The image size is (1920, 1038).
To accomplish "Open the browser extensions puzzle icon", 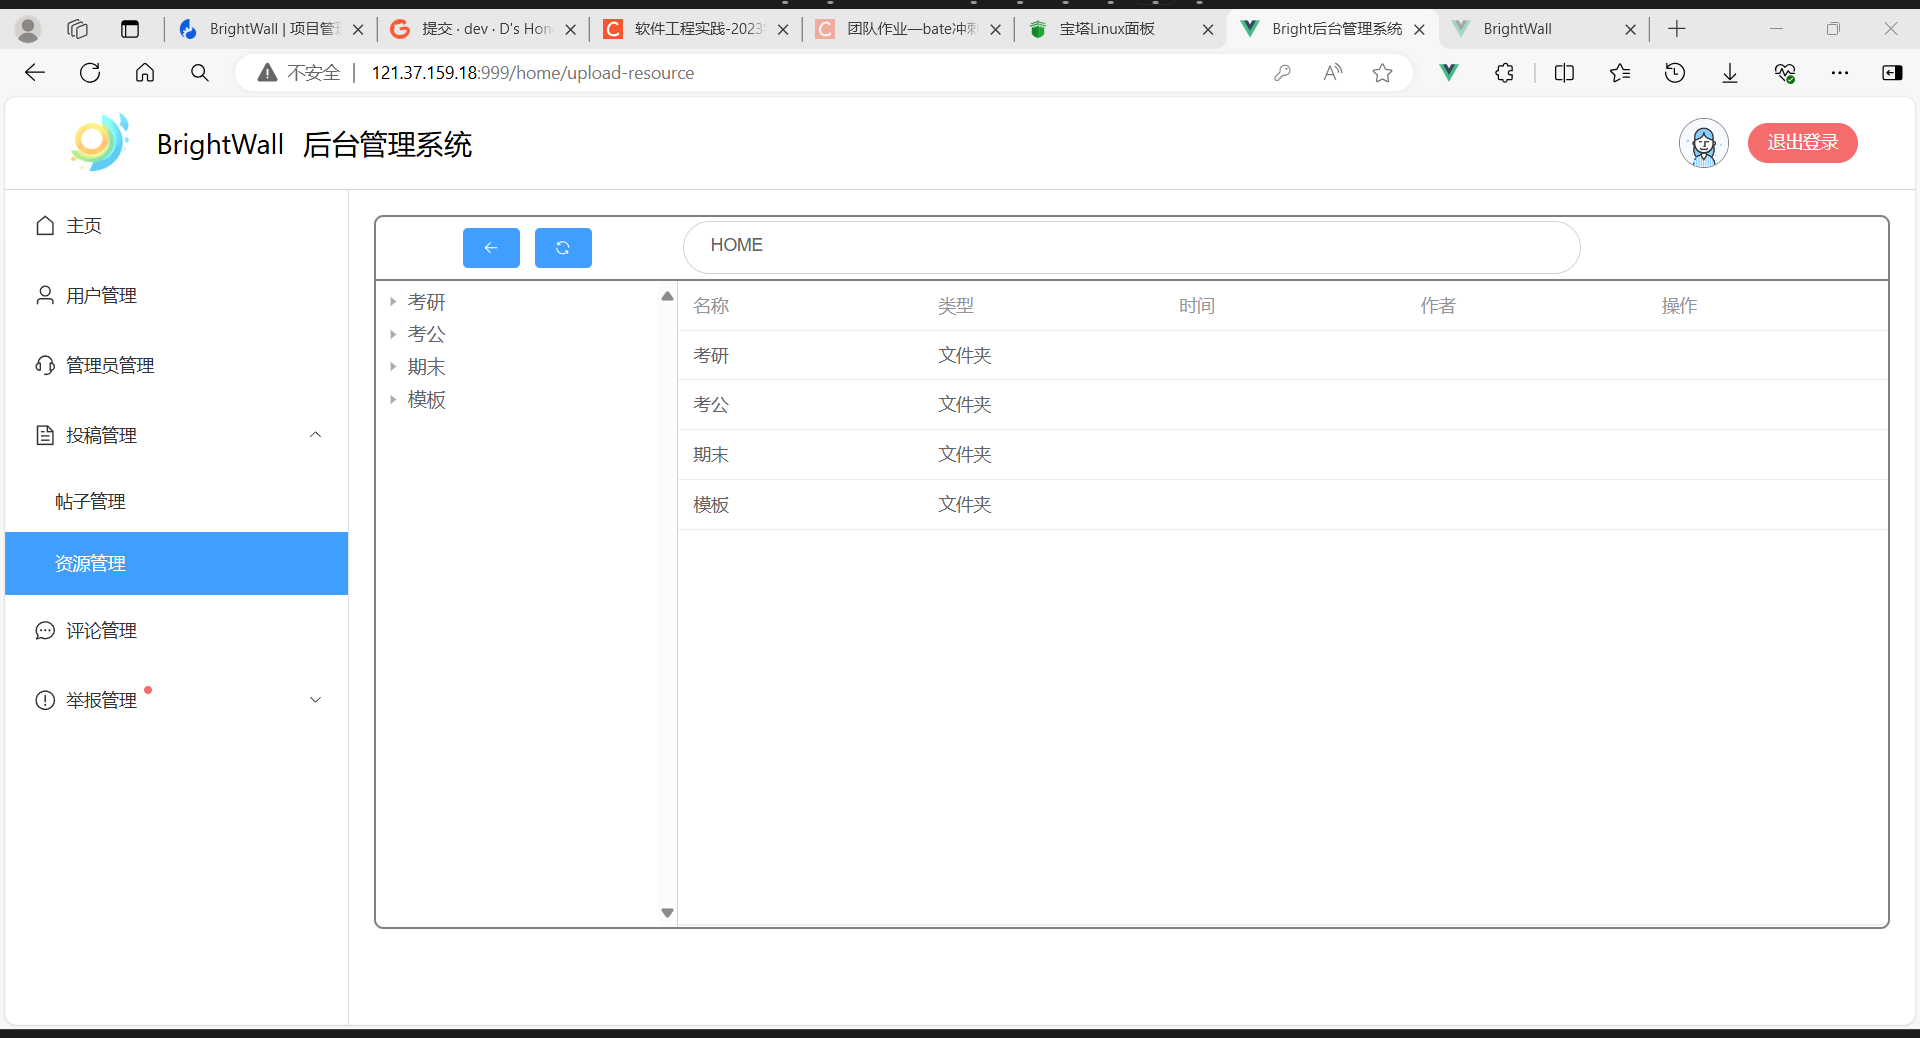I will point(1504,73).
